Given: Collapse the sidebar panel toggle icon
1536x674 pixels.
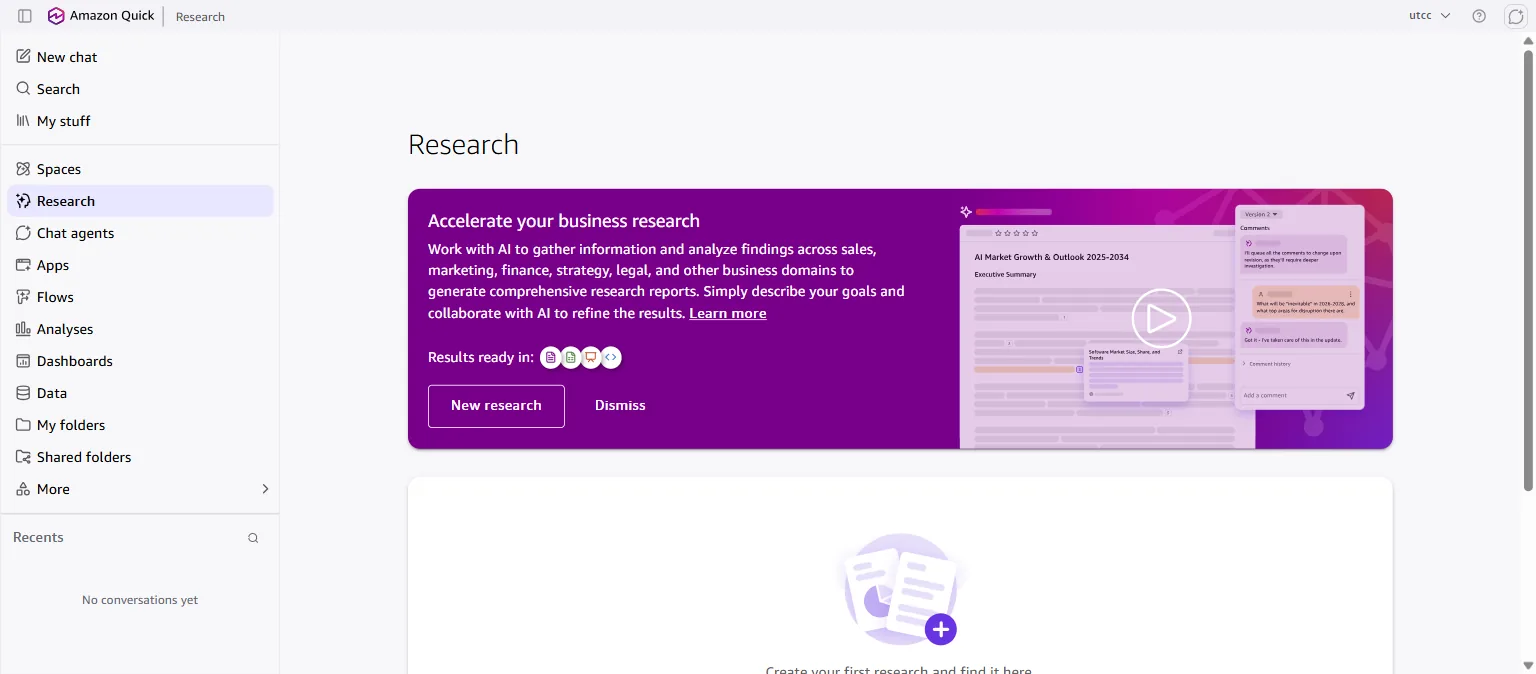Looking at the screenshot, I should click(x=25, y=16).
